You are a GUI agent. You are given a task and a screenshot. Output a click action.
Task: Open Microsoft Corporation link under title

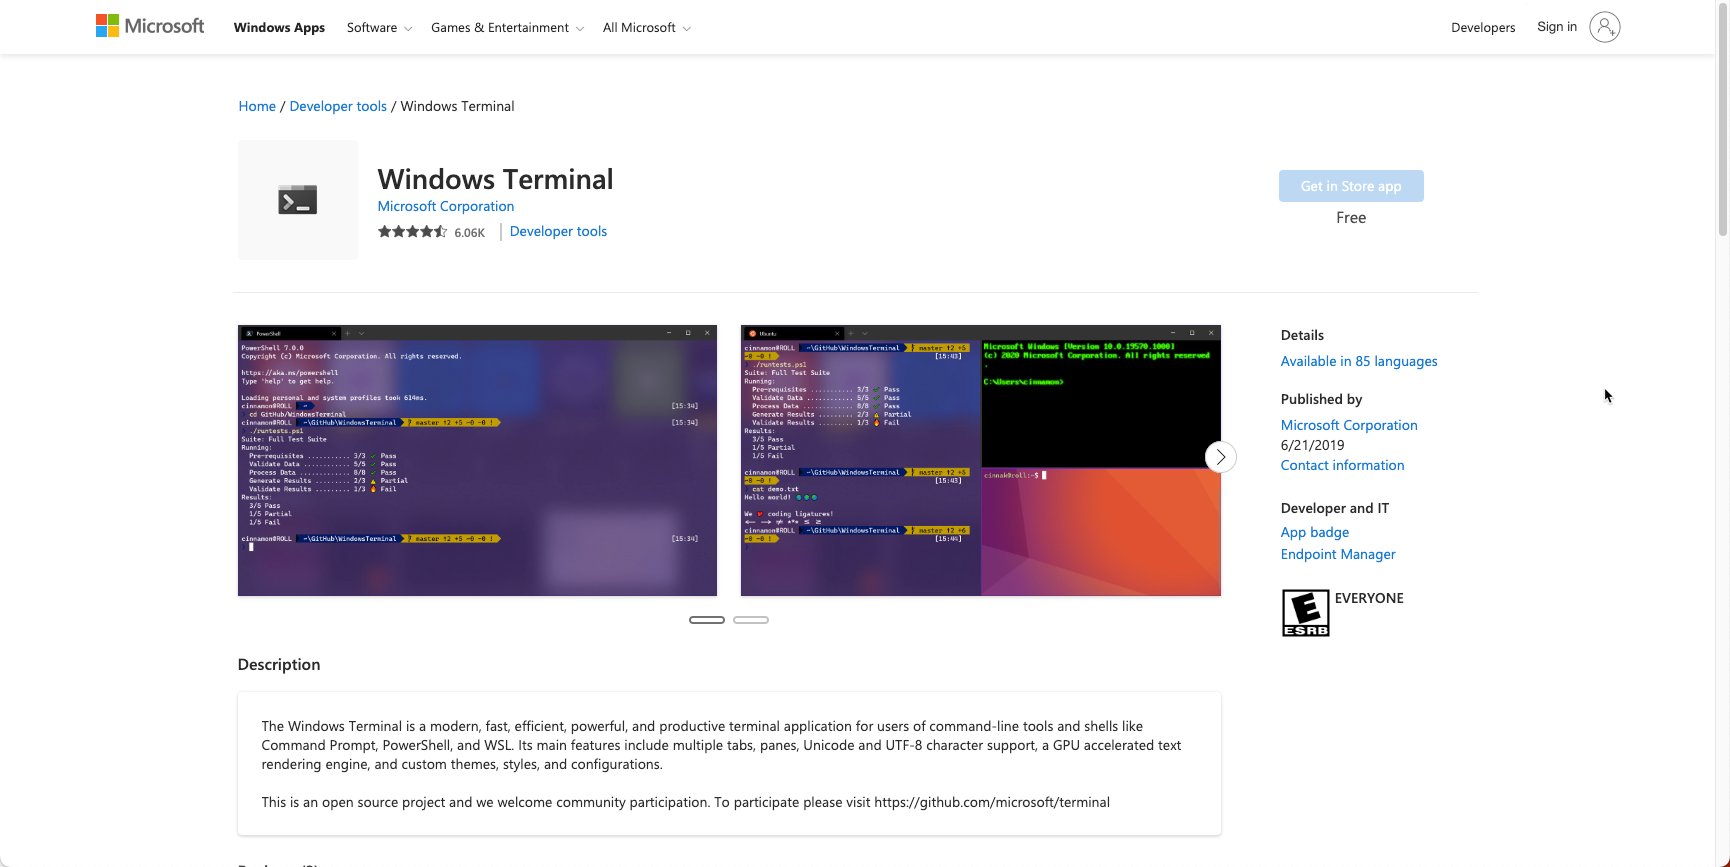tap(446, 206)
